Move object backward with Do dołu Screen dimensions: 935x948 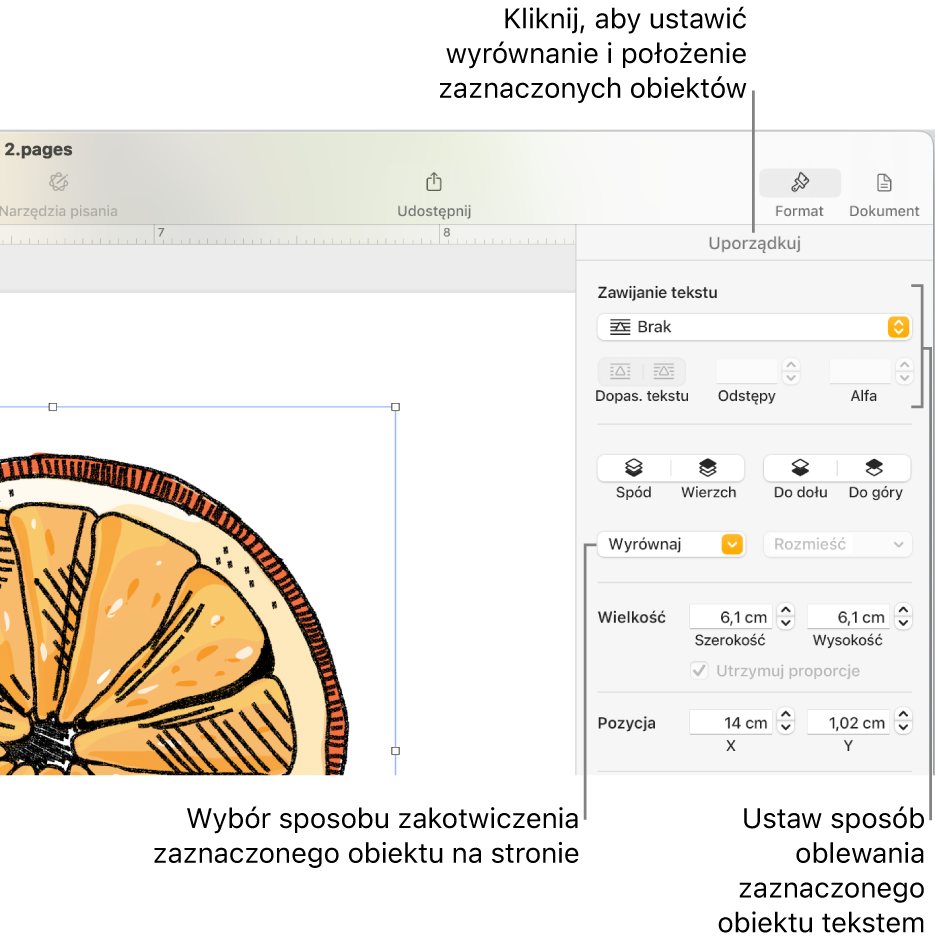coord(800,468)
